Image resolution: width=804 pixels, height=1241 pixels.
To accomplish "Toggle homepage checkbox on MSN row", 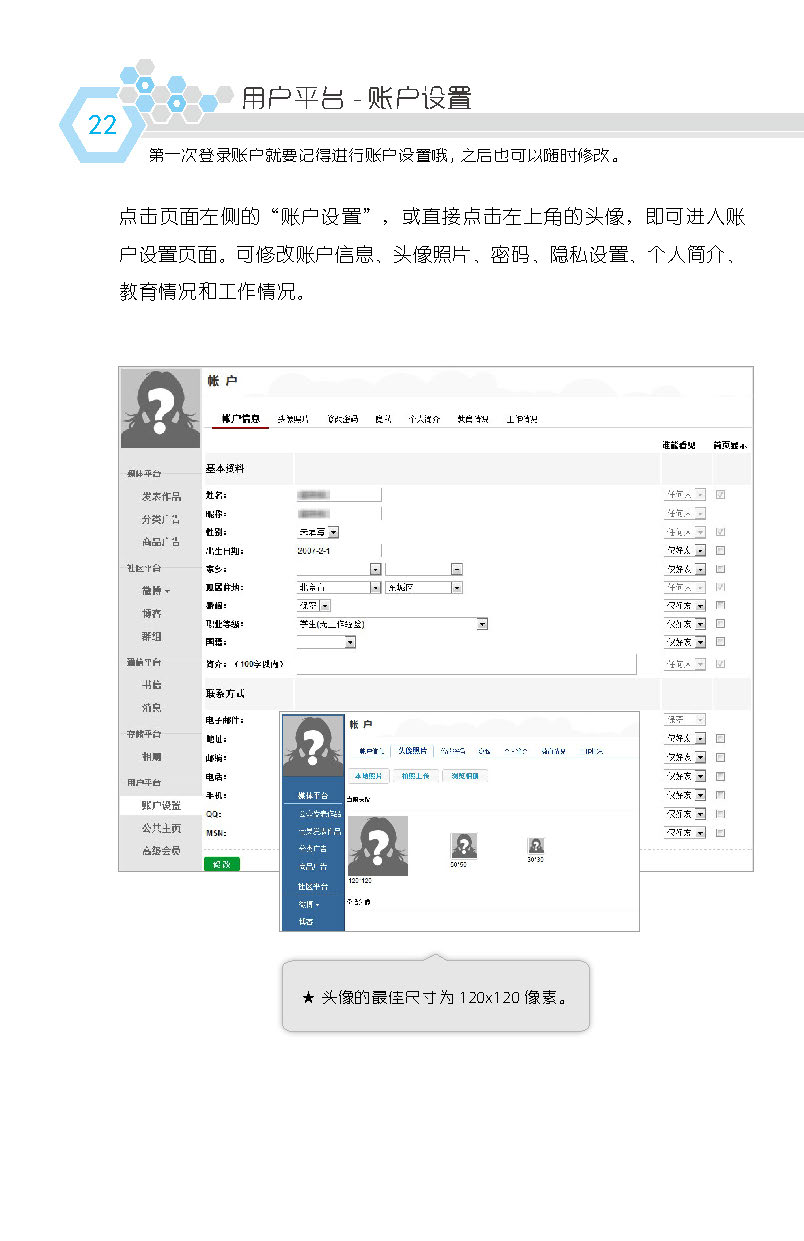I will click(721, 832).
